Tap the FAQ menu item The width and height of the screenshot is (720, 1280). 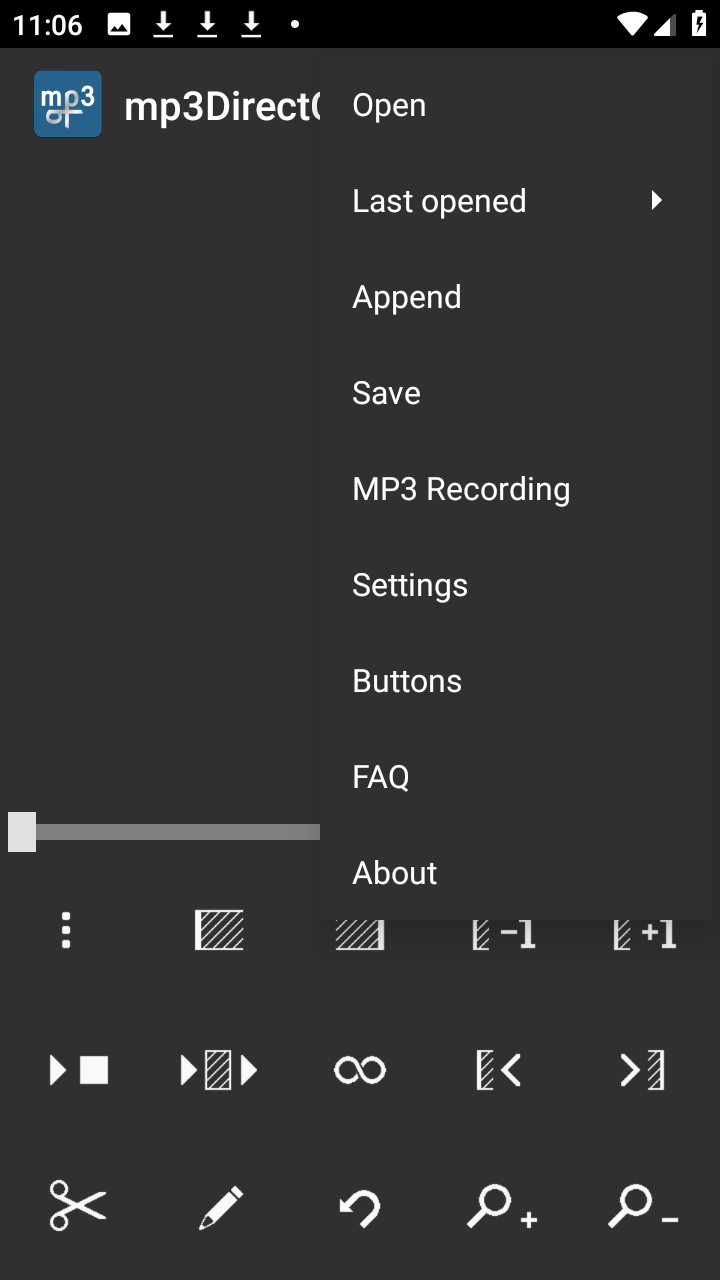coord(381,777)
